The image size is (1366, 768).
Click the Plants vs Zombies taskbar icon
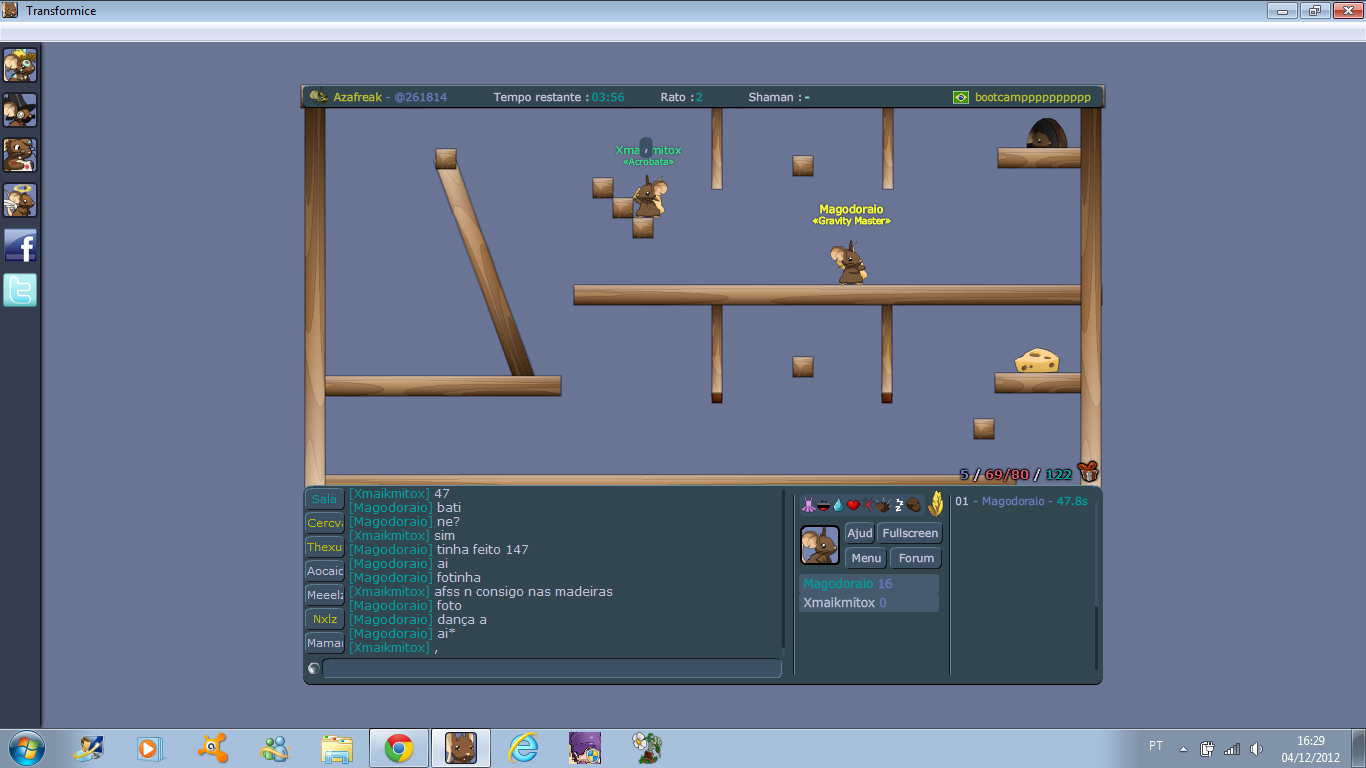[x=646, y=748]
